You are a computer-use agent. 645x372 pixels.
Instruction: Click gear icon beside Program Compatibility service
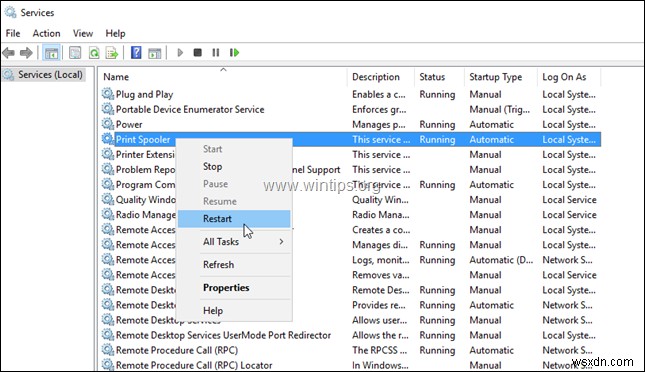click(x=108, y=184)
